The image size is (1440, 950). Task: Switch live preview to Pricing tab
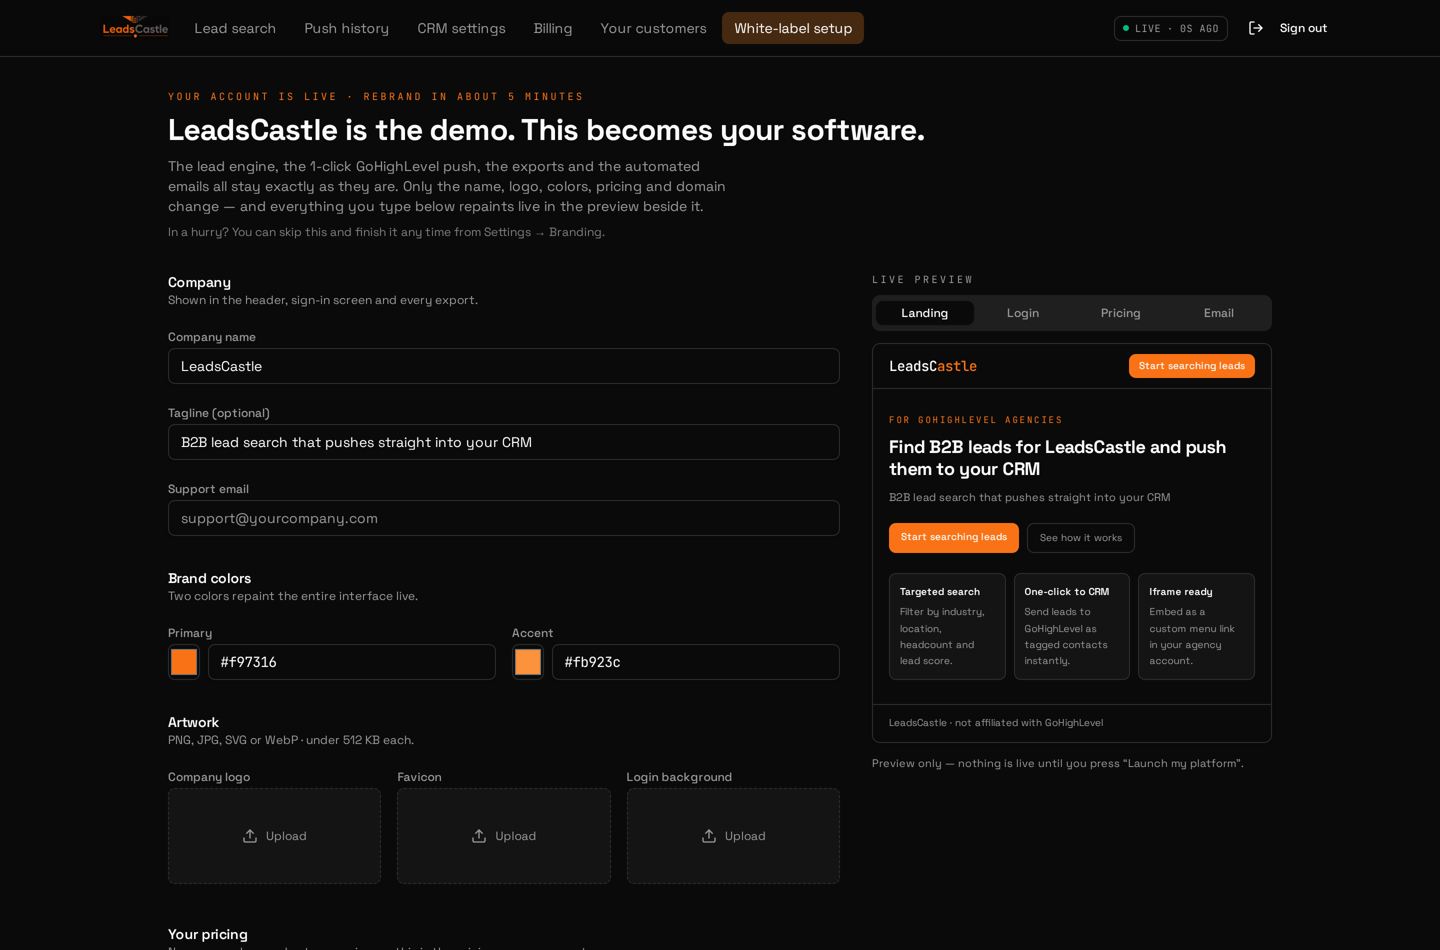point(1121,313)
